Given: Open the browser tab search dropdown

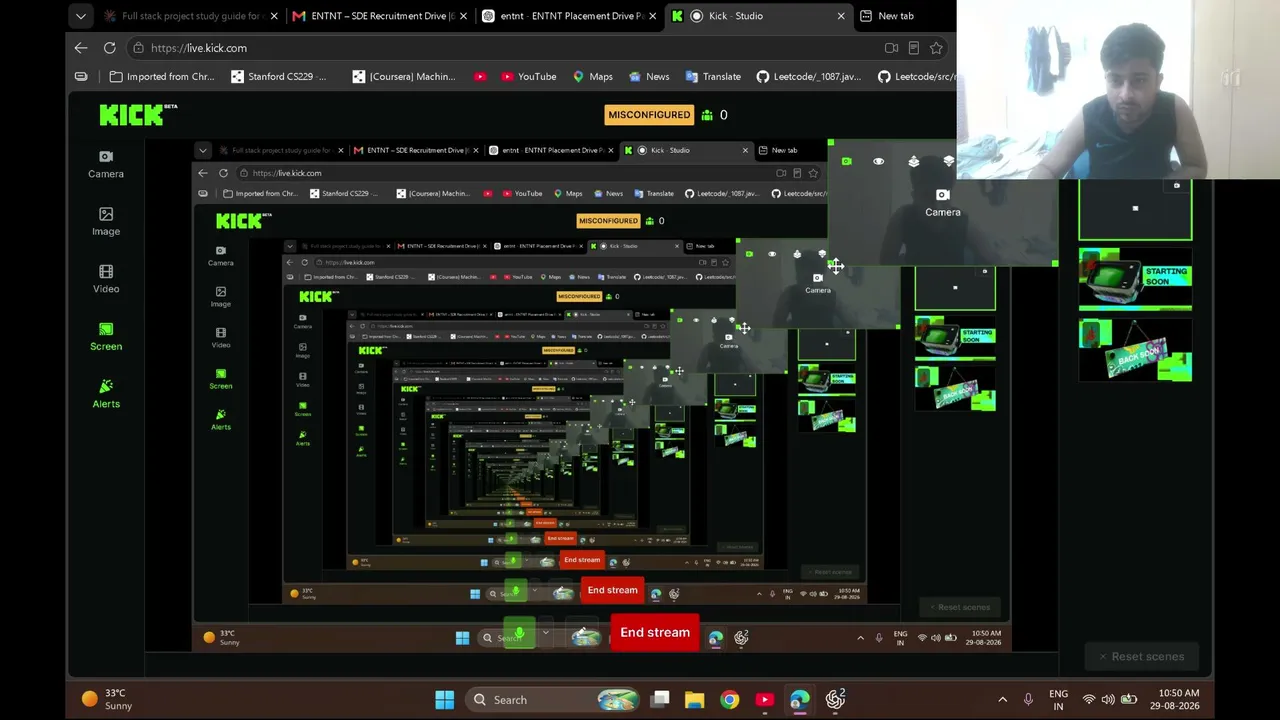Looking at the screenshot, I should [x=81, y=16].
